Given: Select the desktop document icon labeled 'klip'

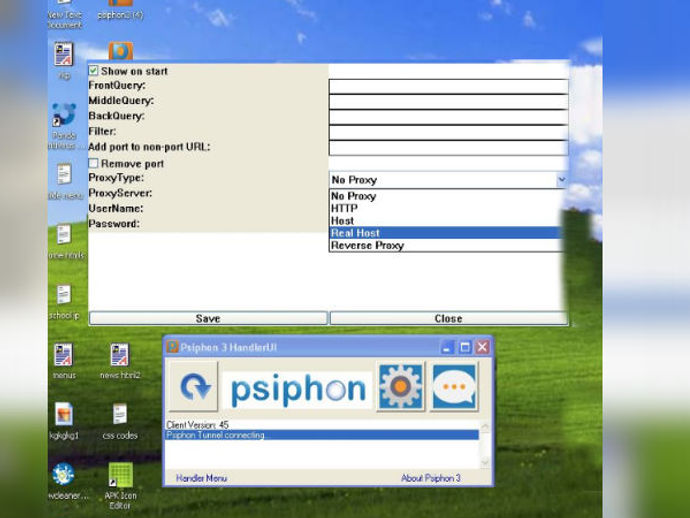Looking at the screenshot, I should [64, 61].
